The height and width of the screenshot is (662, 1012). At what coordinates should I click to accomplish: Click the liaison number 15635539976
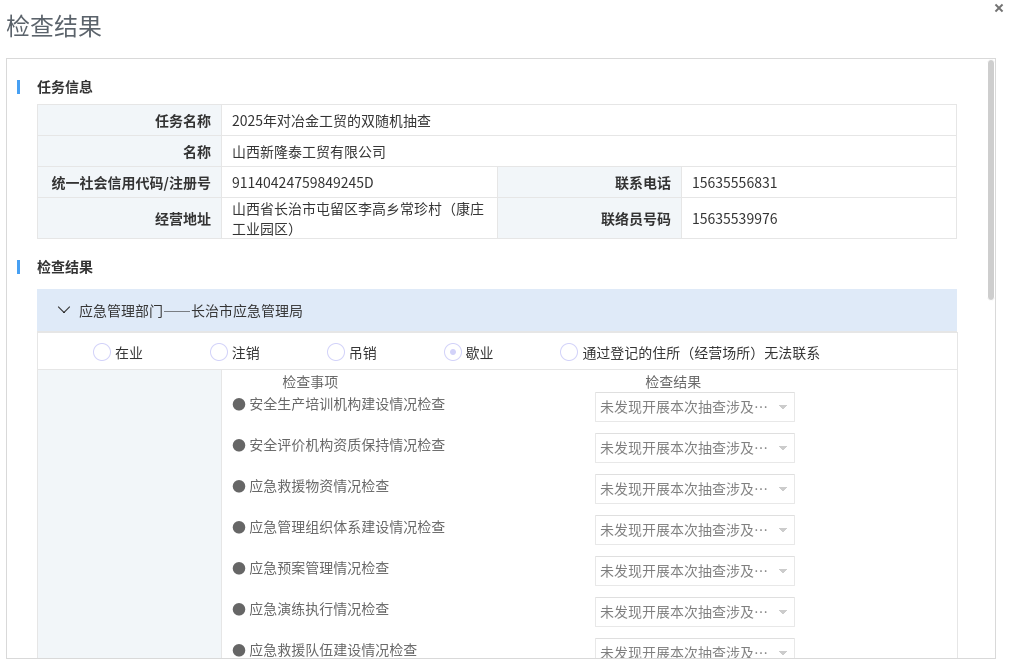pos(734,219)
